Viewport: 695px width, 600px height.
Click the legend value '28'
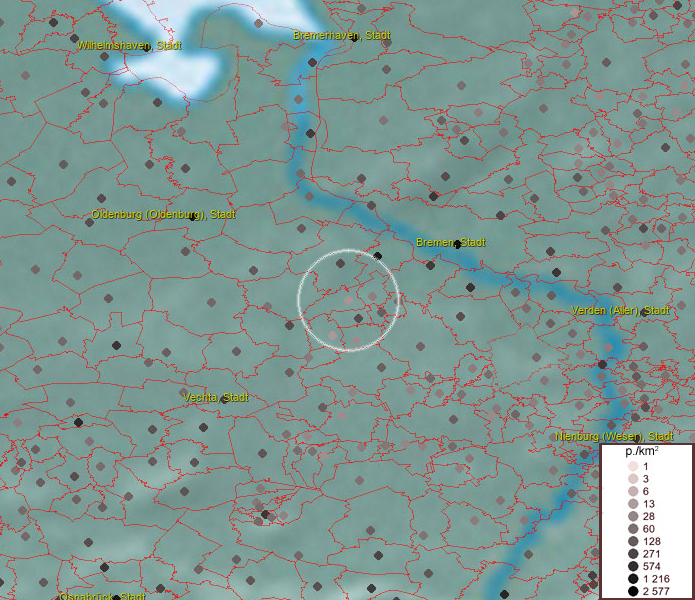coord(648,516)
